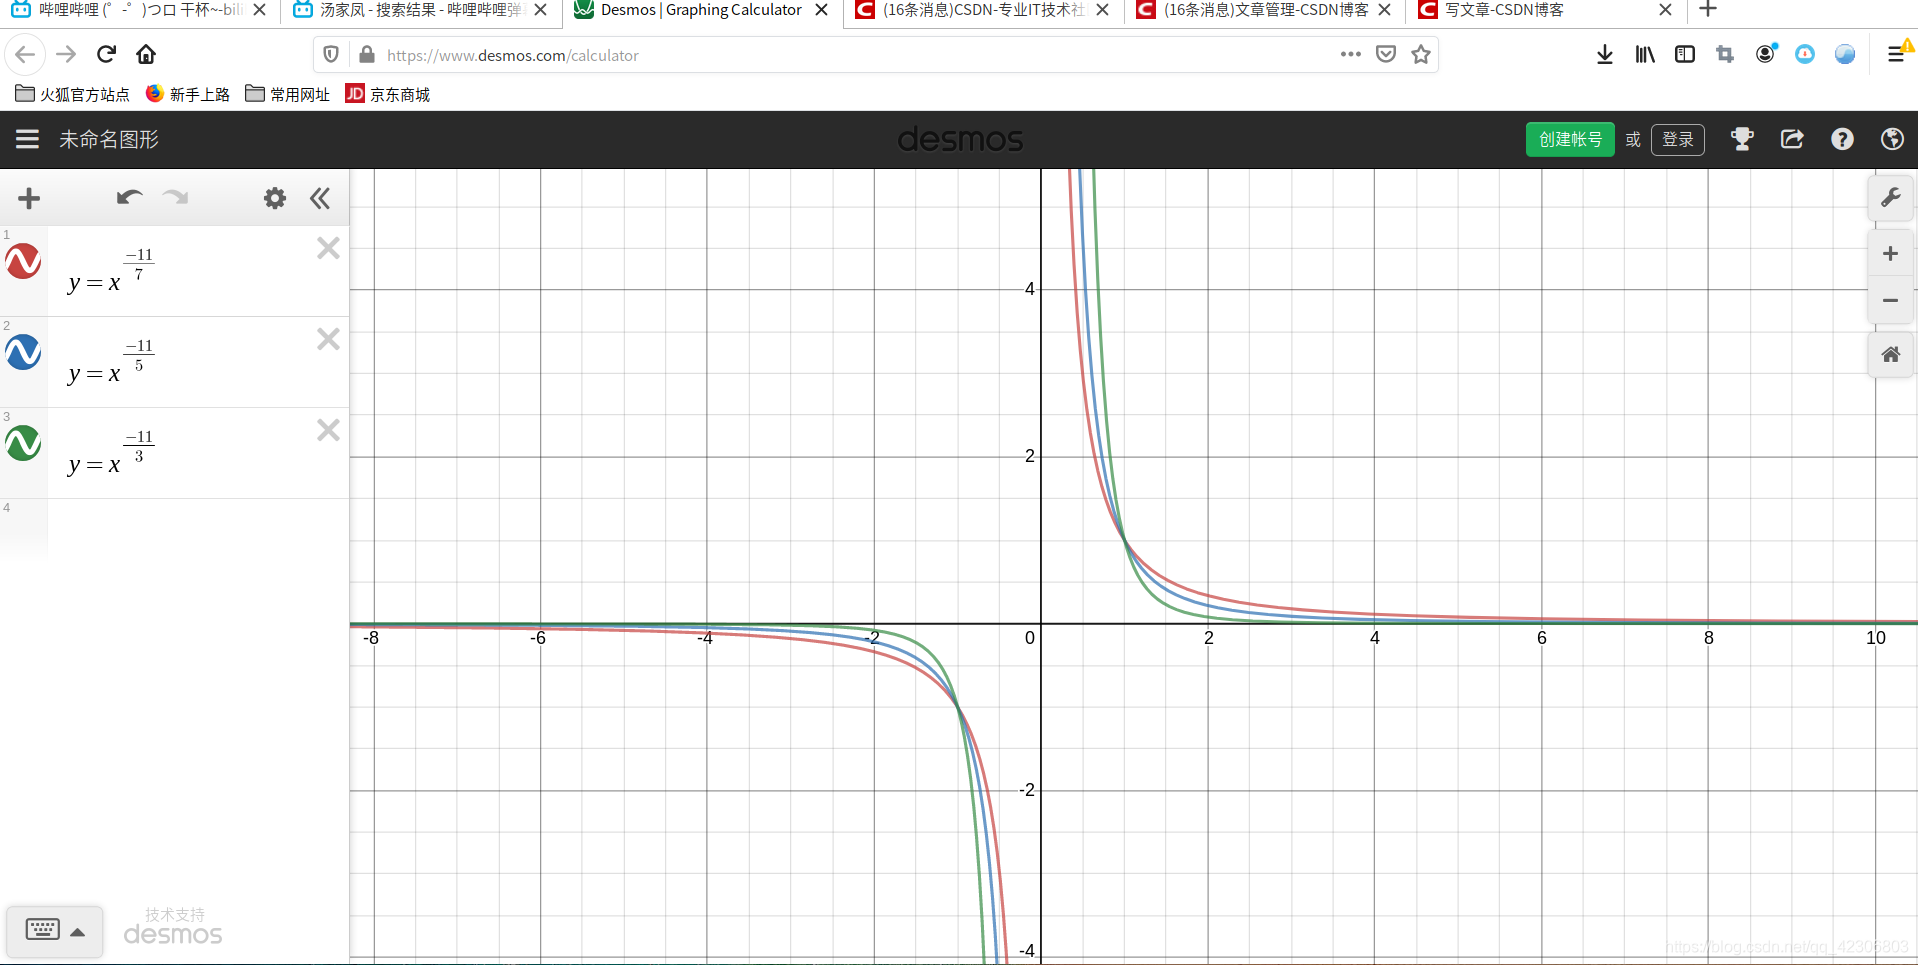The height and width of the screenshot is (965, 1918).
Task: Save page to Pocket
Action: tap(1386, 54)
